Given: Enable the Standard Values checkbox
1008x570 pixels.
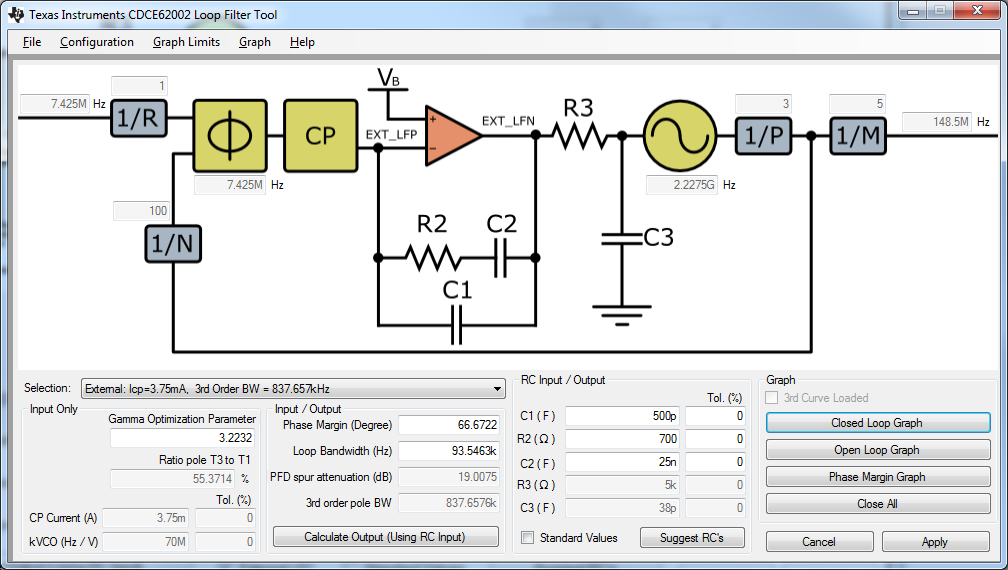Looking at the screenshot, I should point(527,538).
